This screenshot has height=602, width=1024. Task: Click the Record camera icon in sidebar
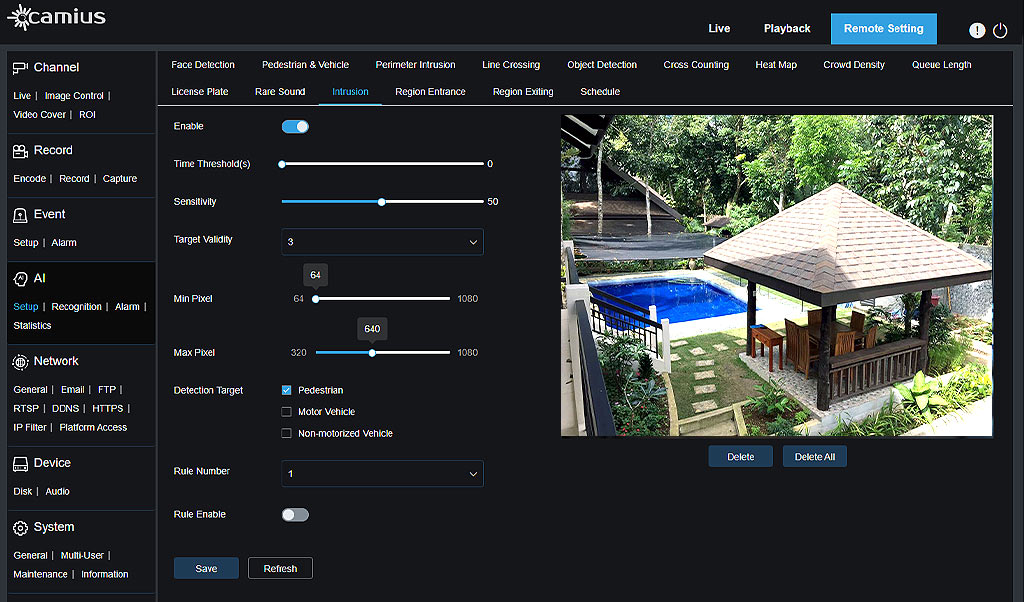pos(20,151)
